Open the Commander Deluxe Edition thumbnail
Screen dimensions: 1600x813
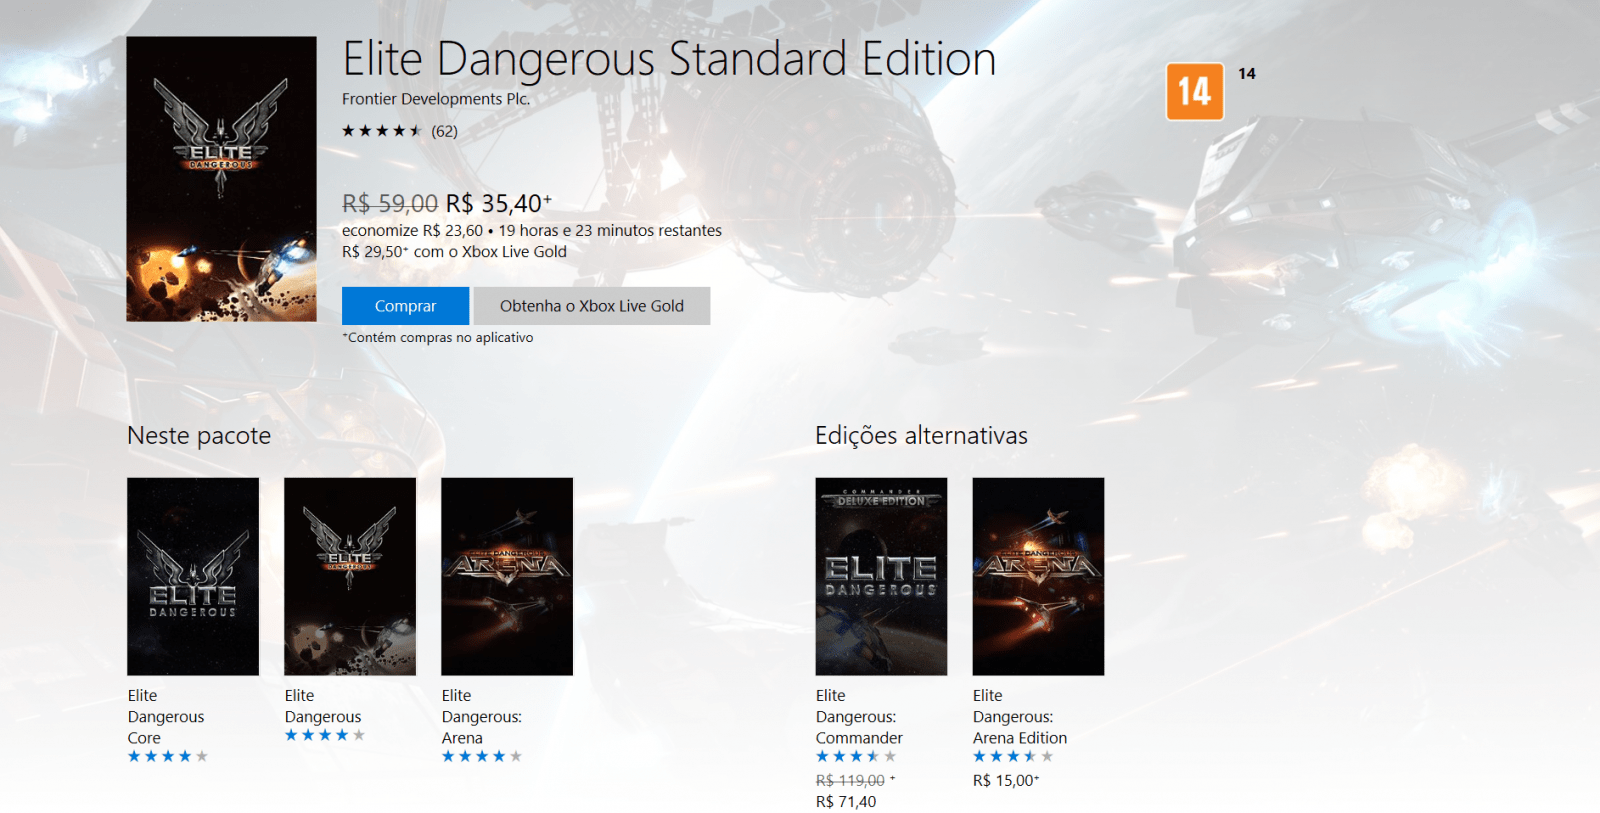click(x=881, y=576)
